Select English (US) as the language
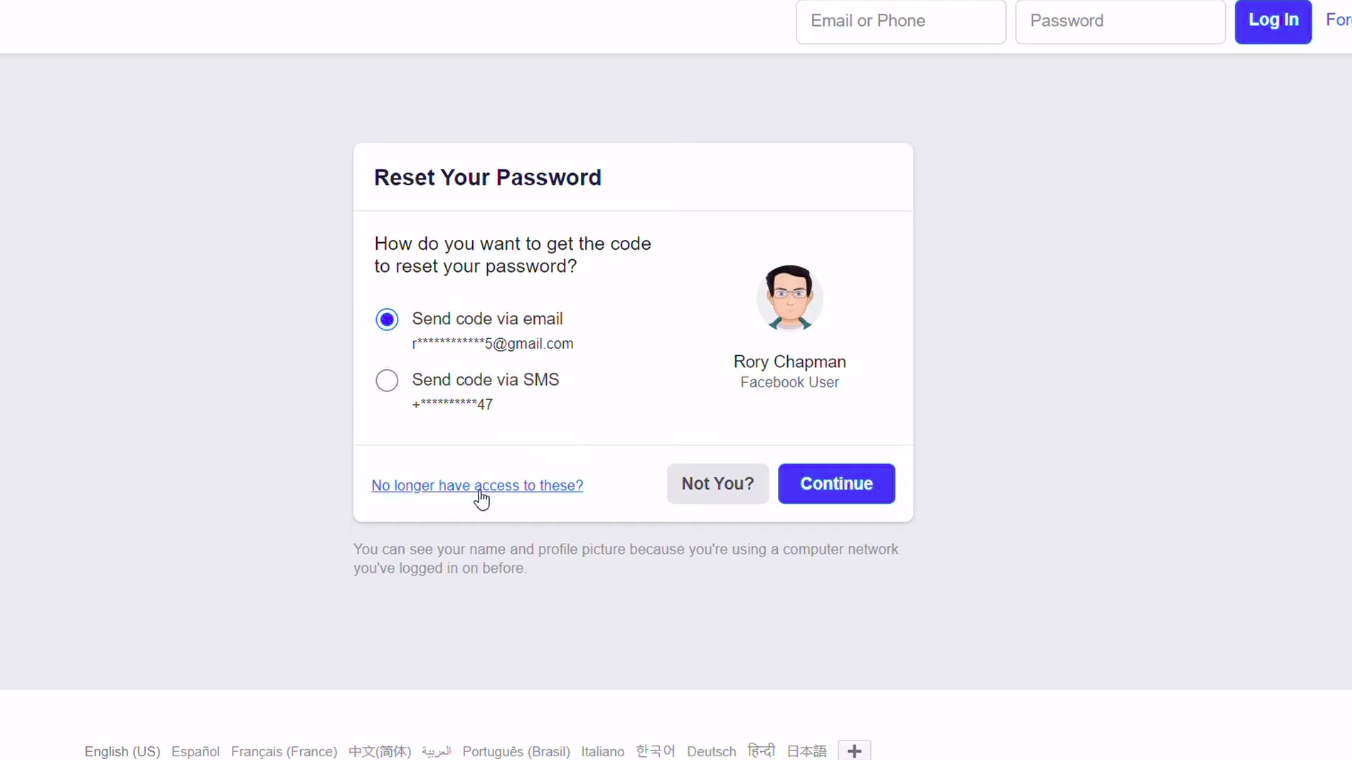1352x760 pixels. (x=122, y=751)
